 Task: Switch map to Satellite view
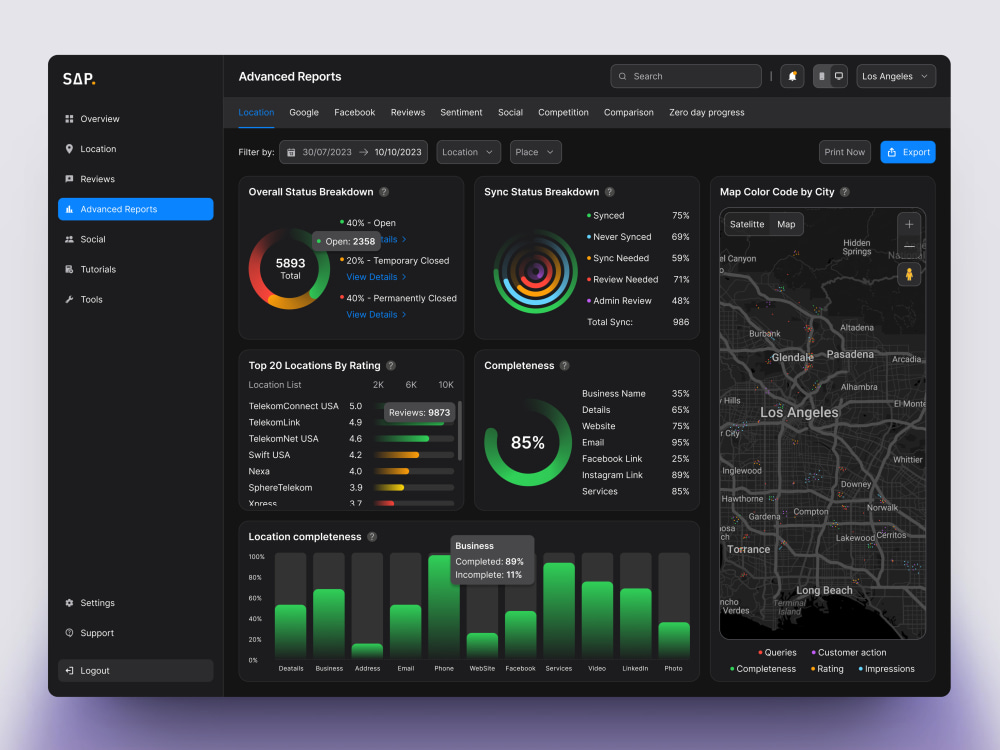point(747,224)
